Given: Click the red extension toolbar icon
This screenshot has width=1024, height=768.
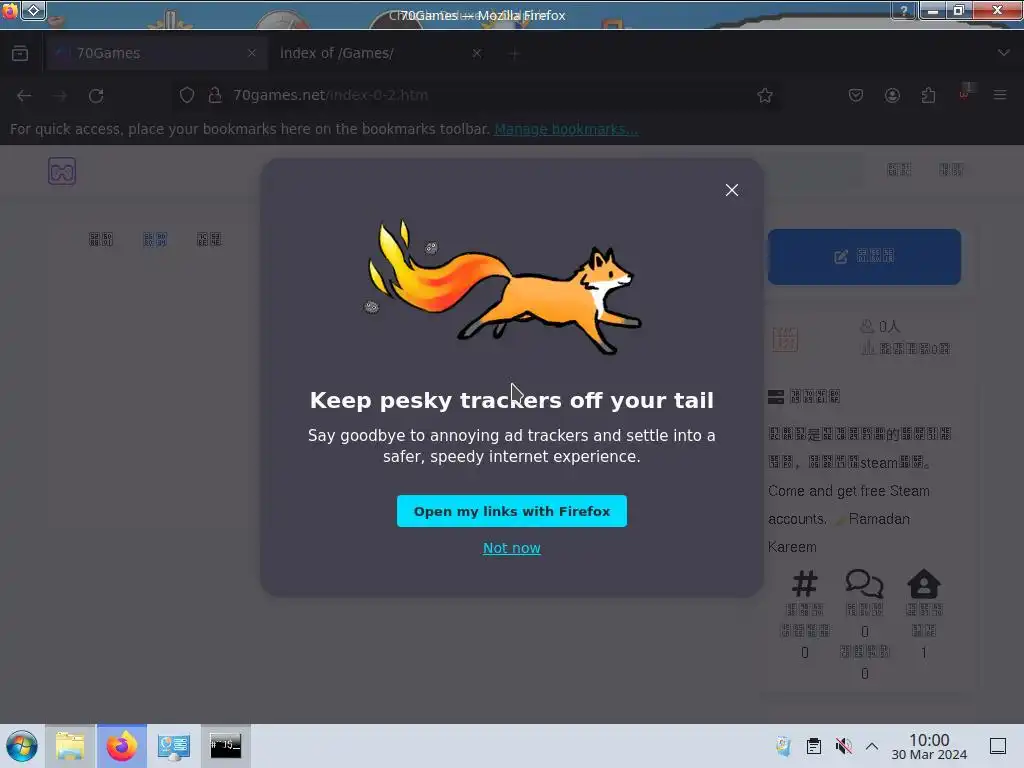Looking at the screenshot, I should [965, 93].
